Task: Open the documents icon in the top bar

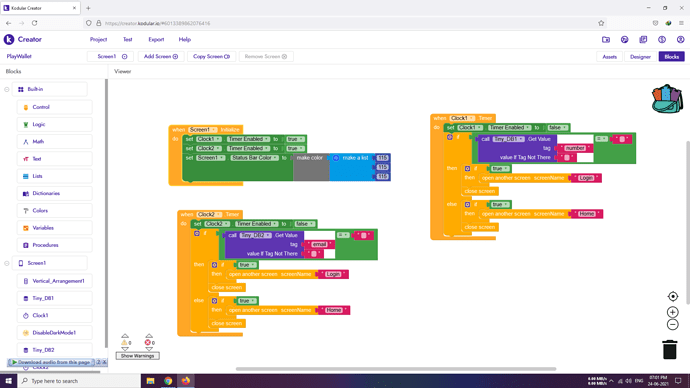Action: click(x=643, y=40)
